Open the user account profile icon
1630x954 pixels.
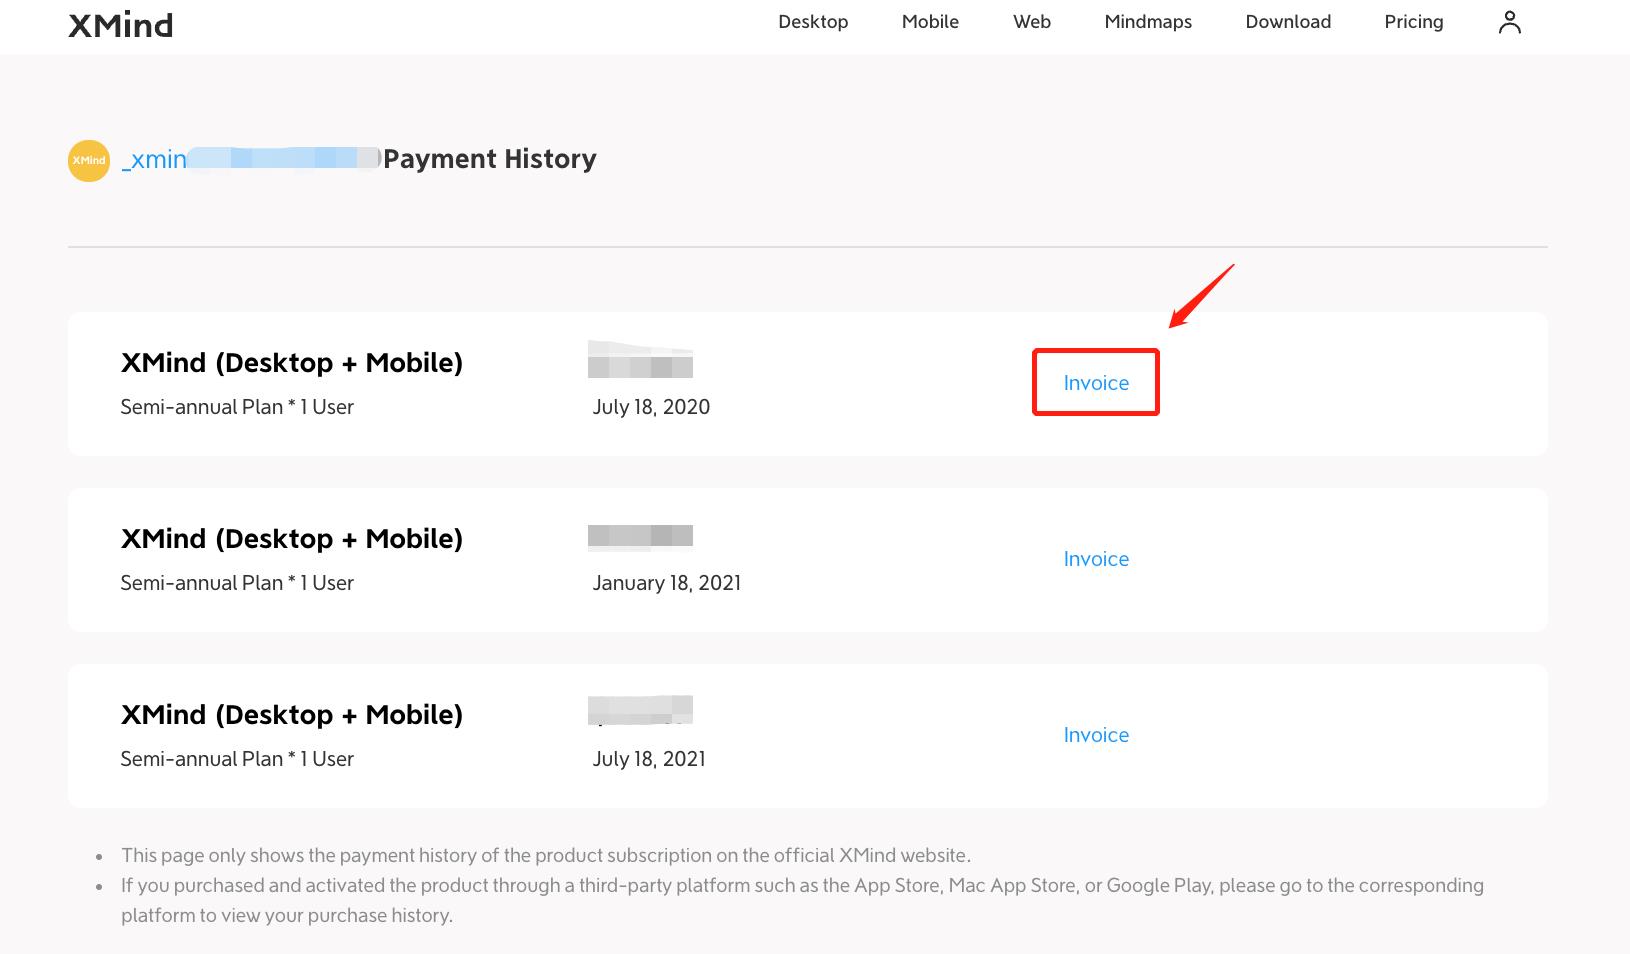tap(1509, 22)
